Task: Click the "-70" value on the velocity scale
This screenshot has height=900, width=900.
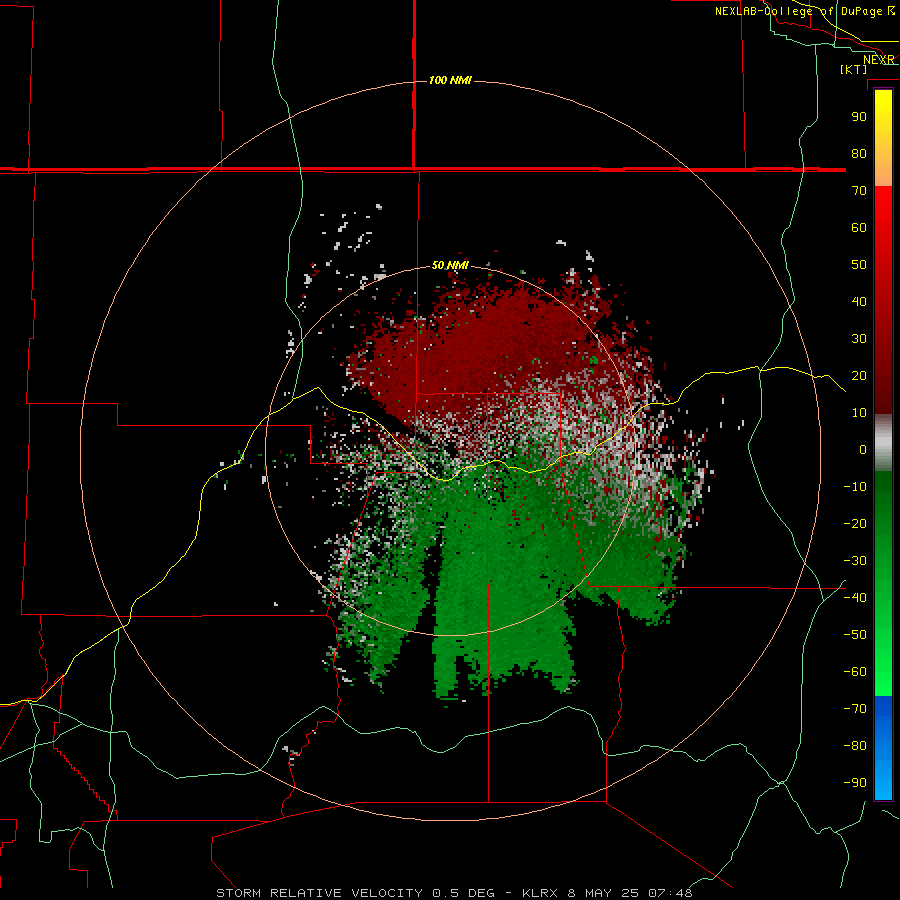Action: [855, 709]
